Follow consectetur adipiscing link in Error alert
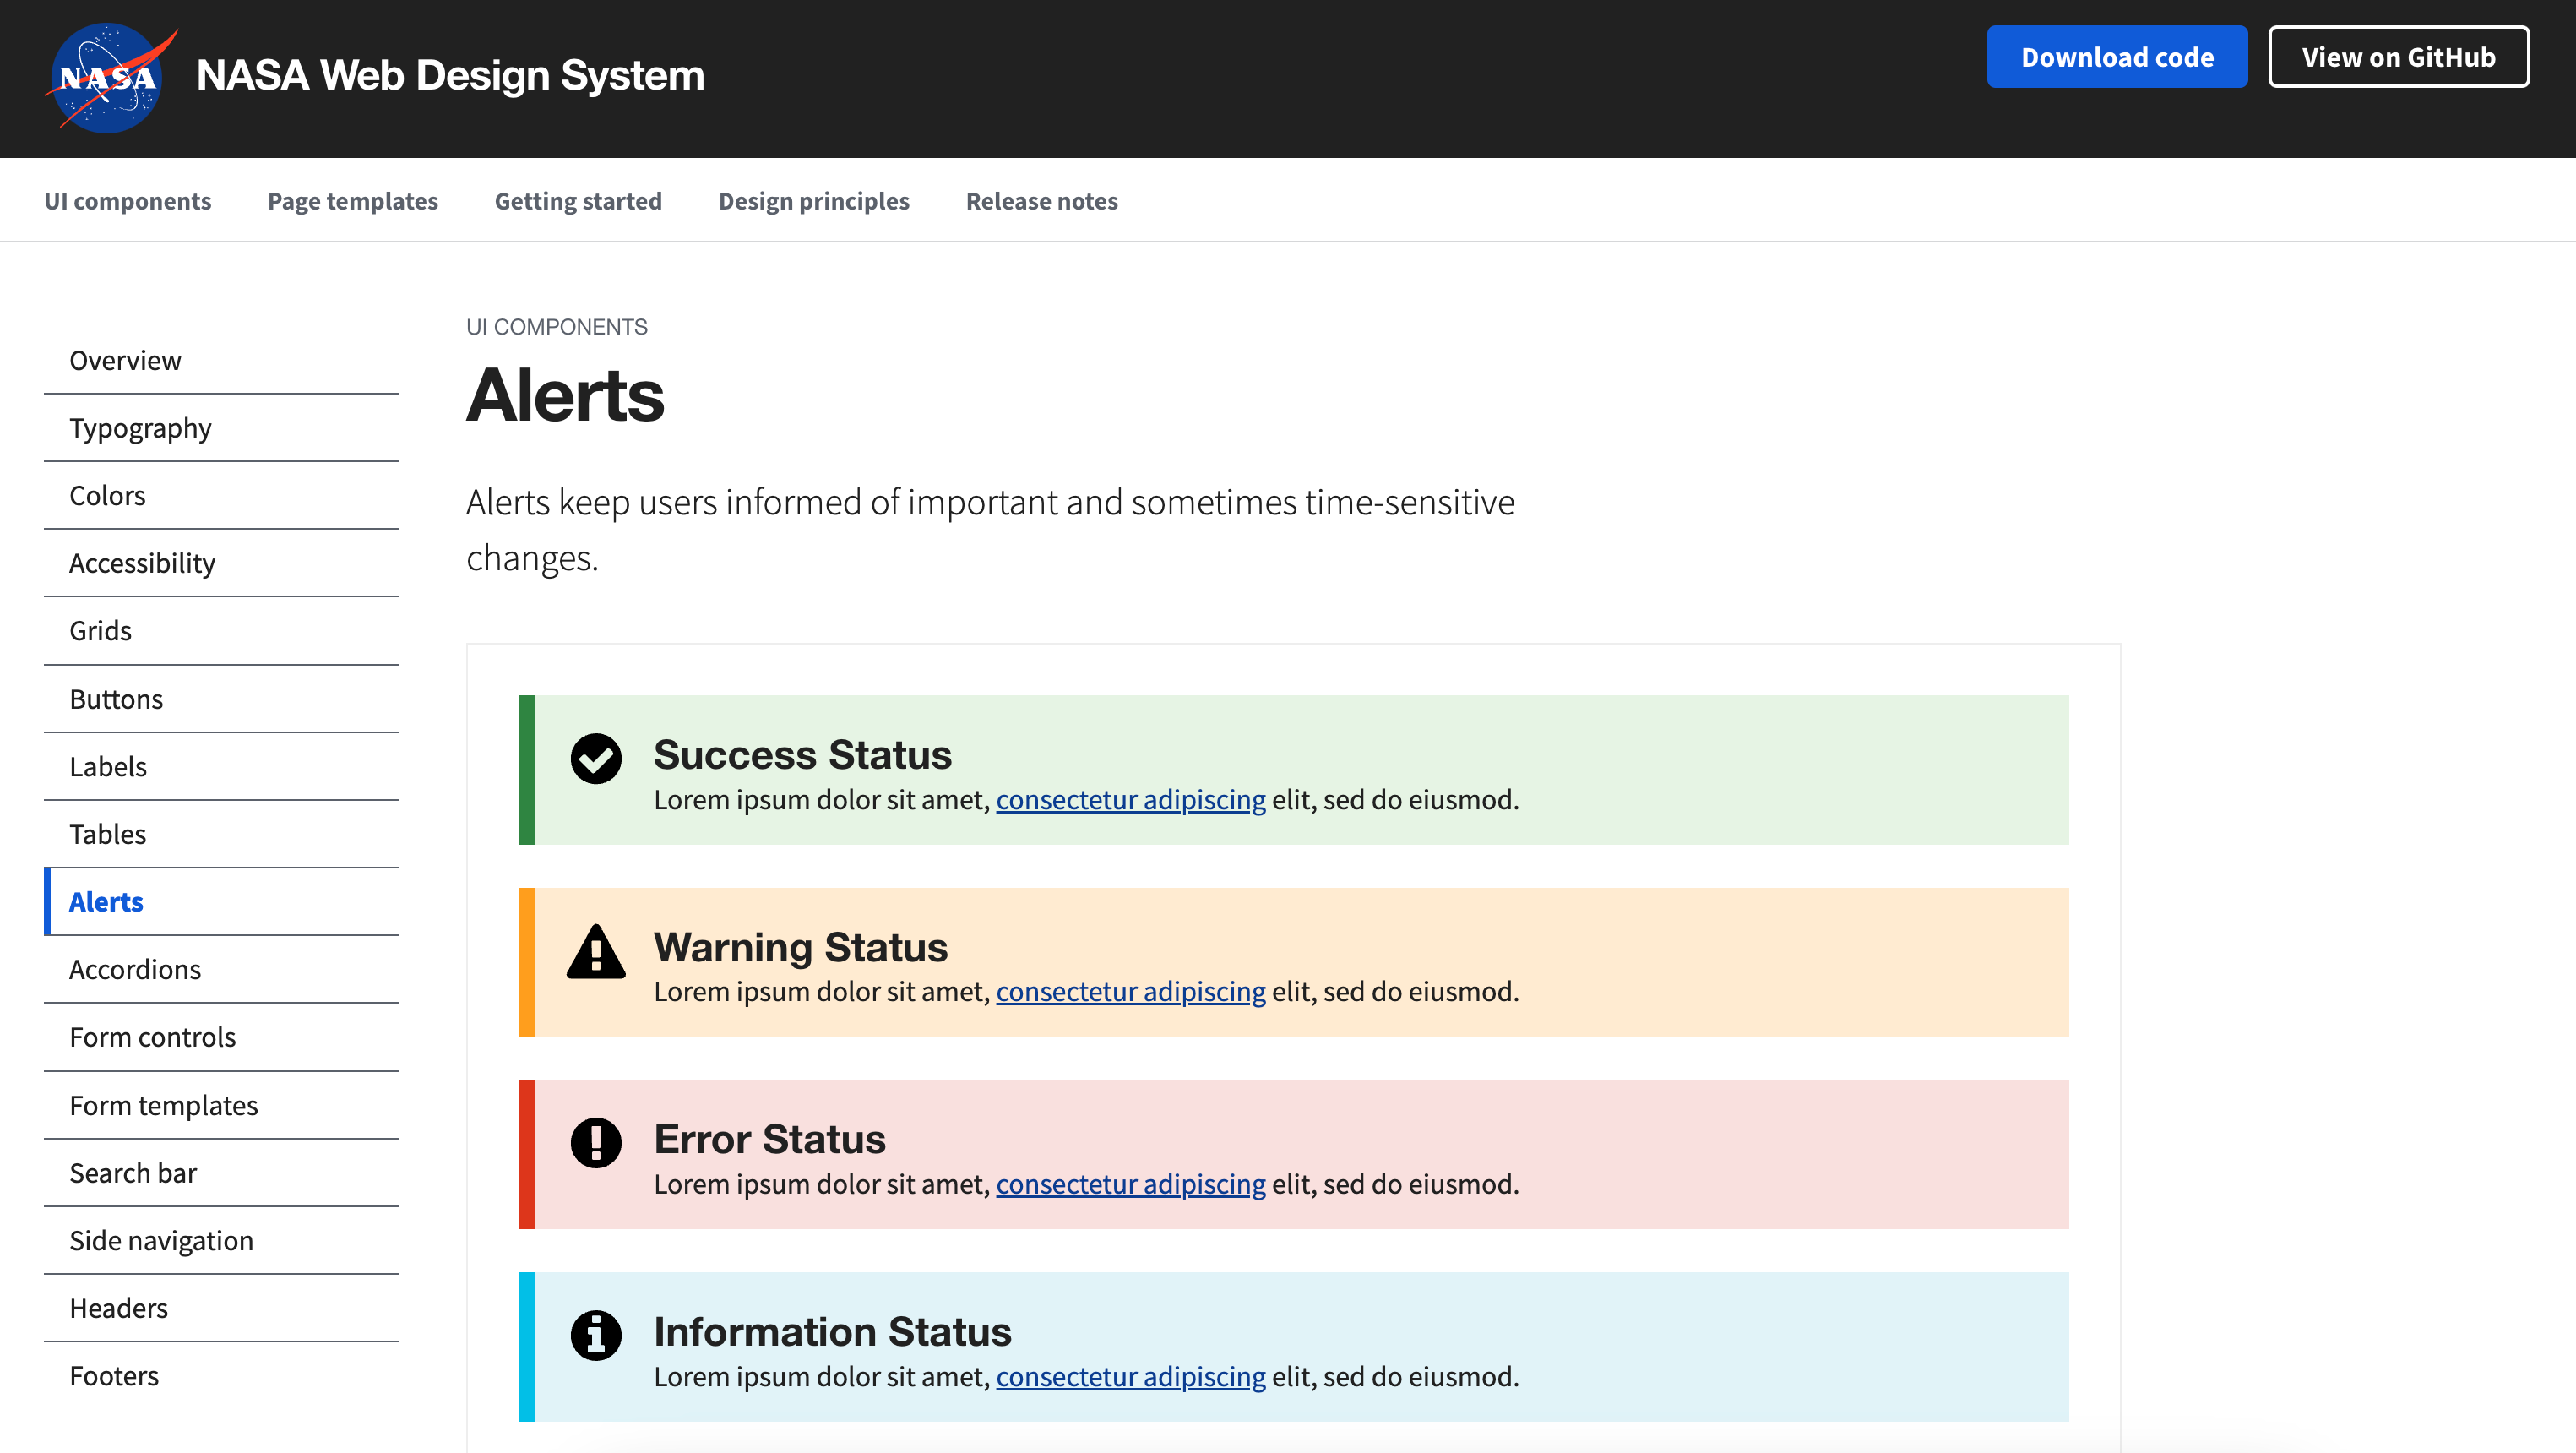The width and height of the screenshot is (2576, 1453). (x=1130, y=1184)
